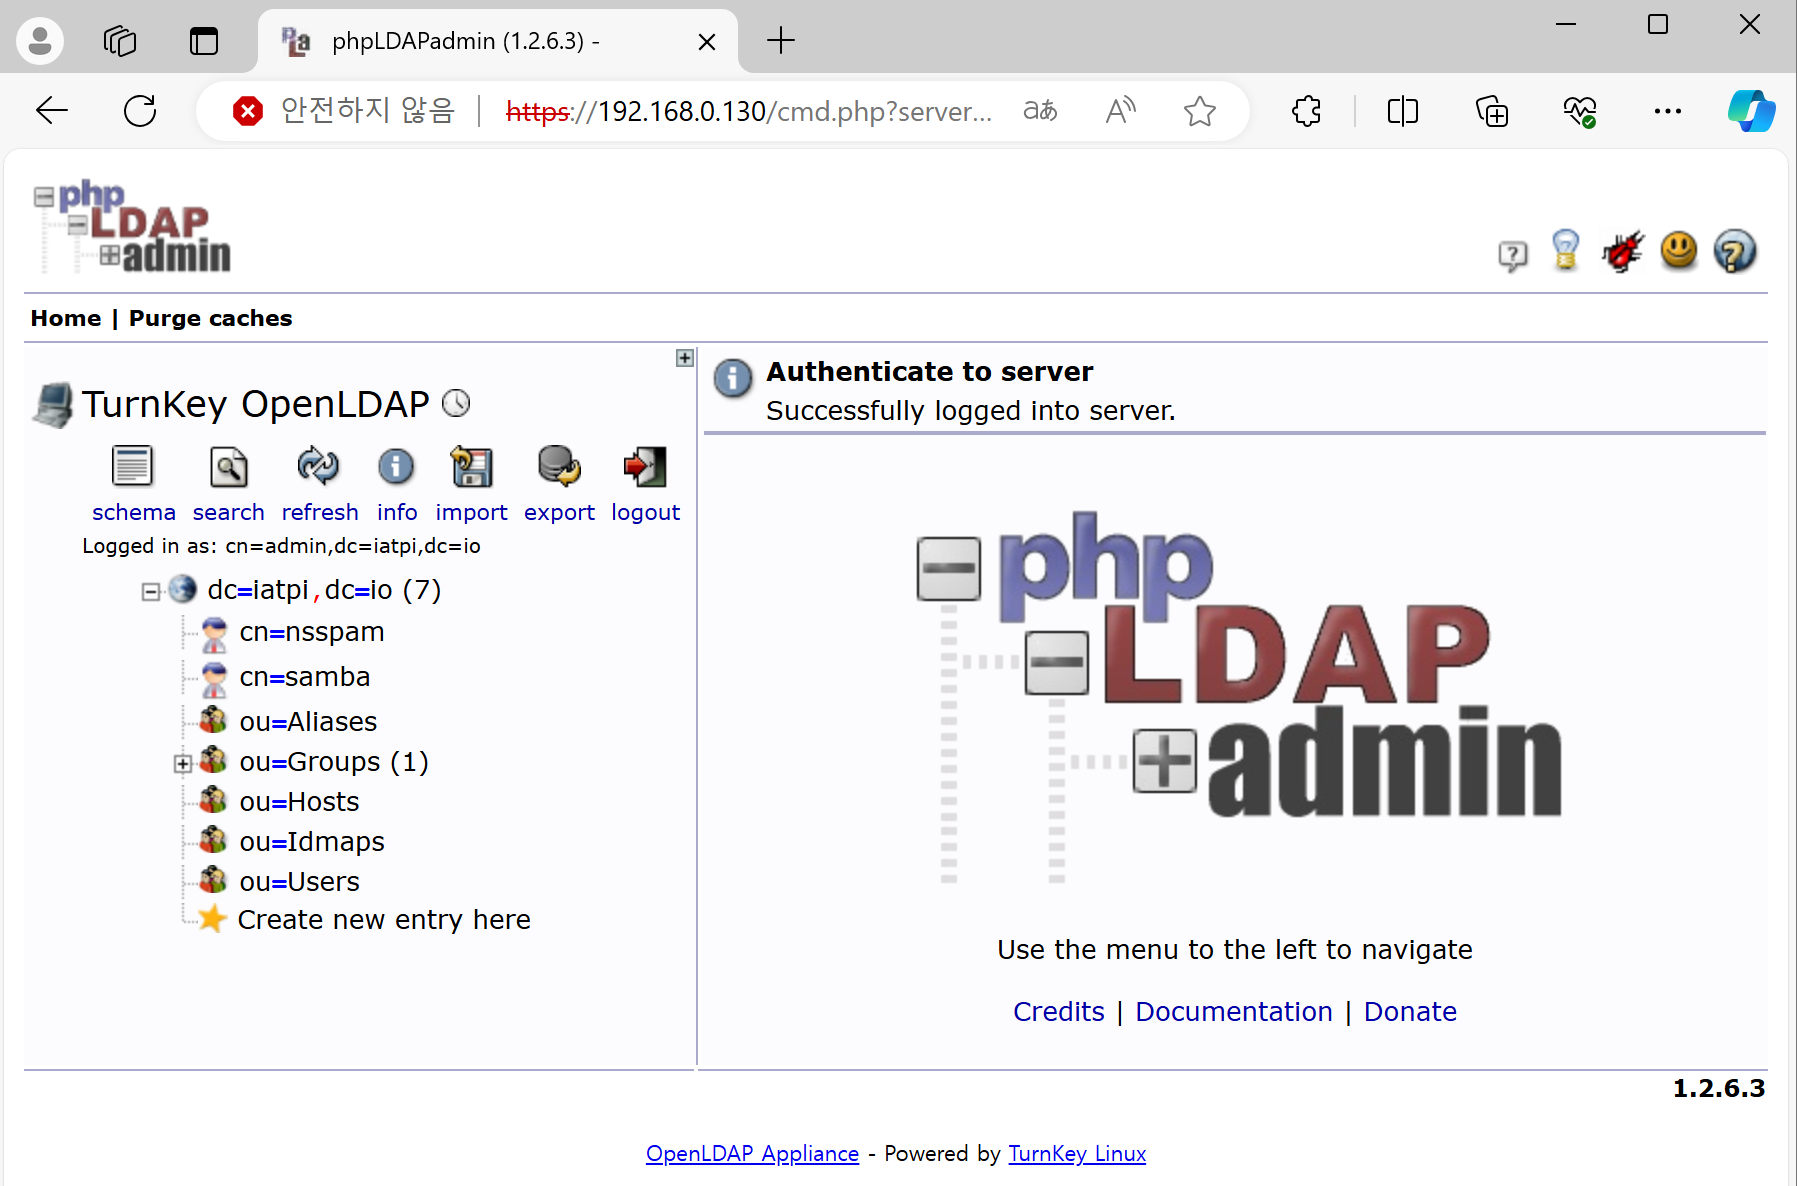Viewport: 1797px width, 1186px height.
Task: Click the browser refresh button
Action: [140, 111]
